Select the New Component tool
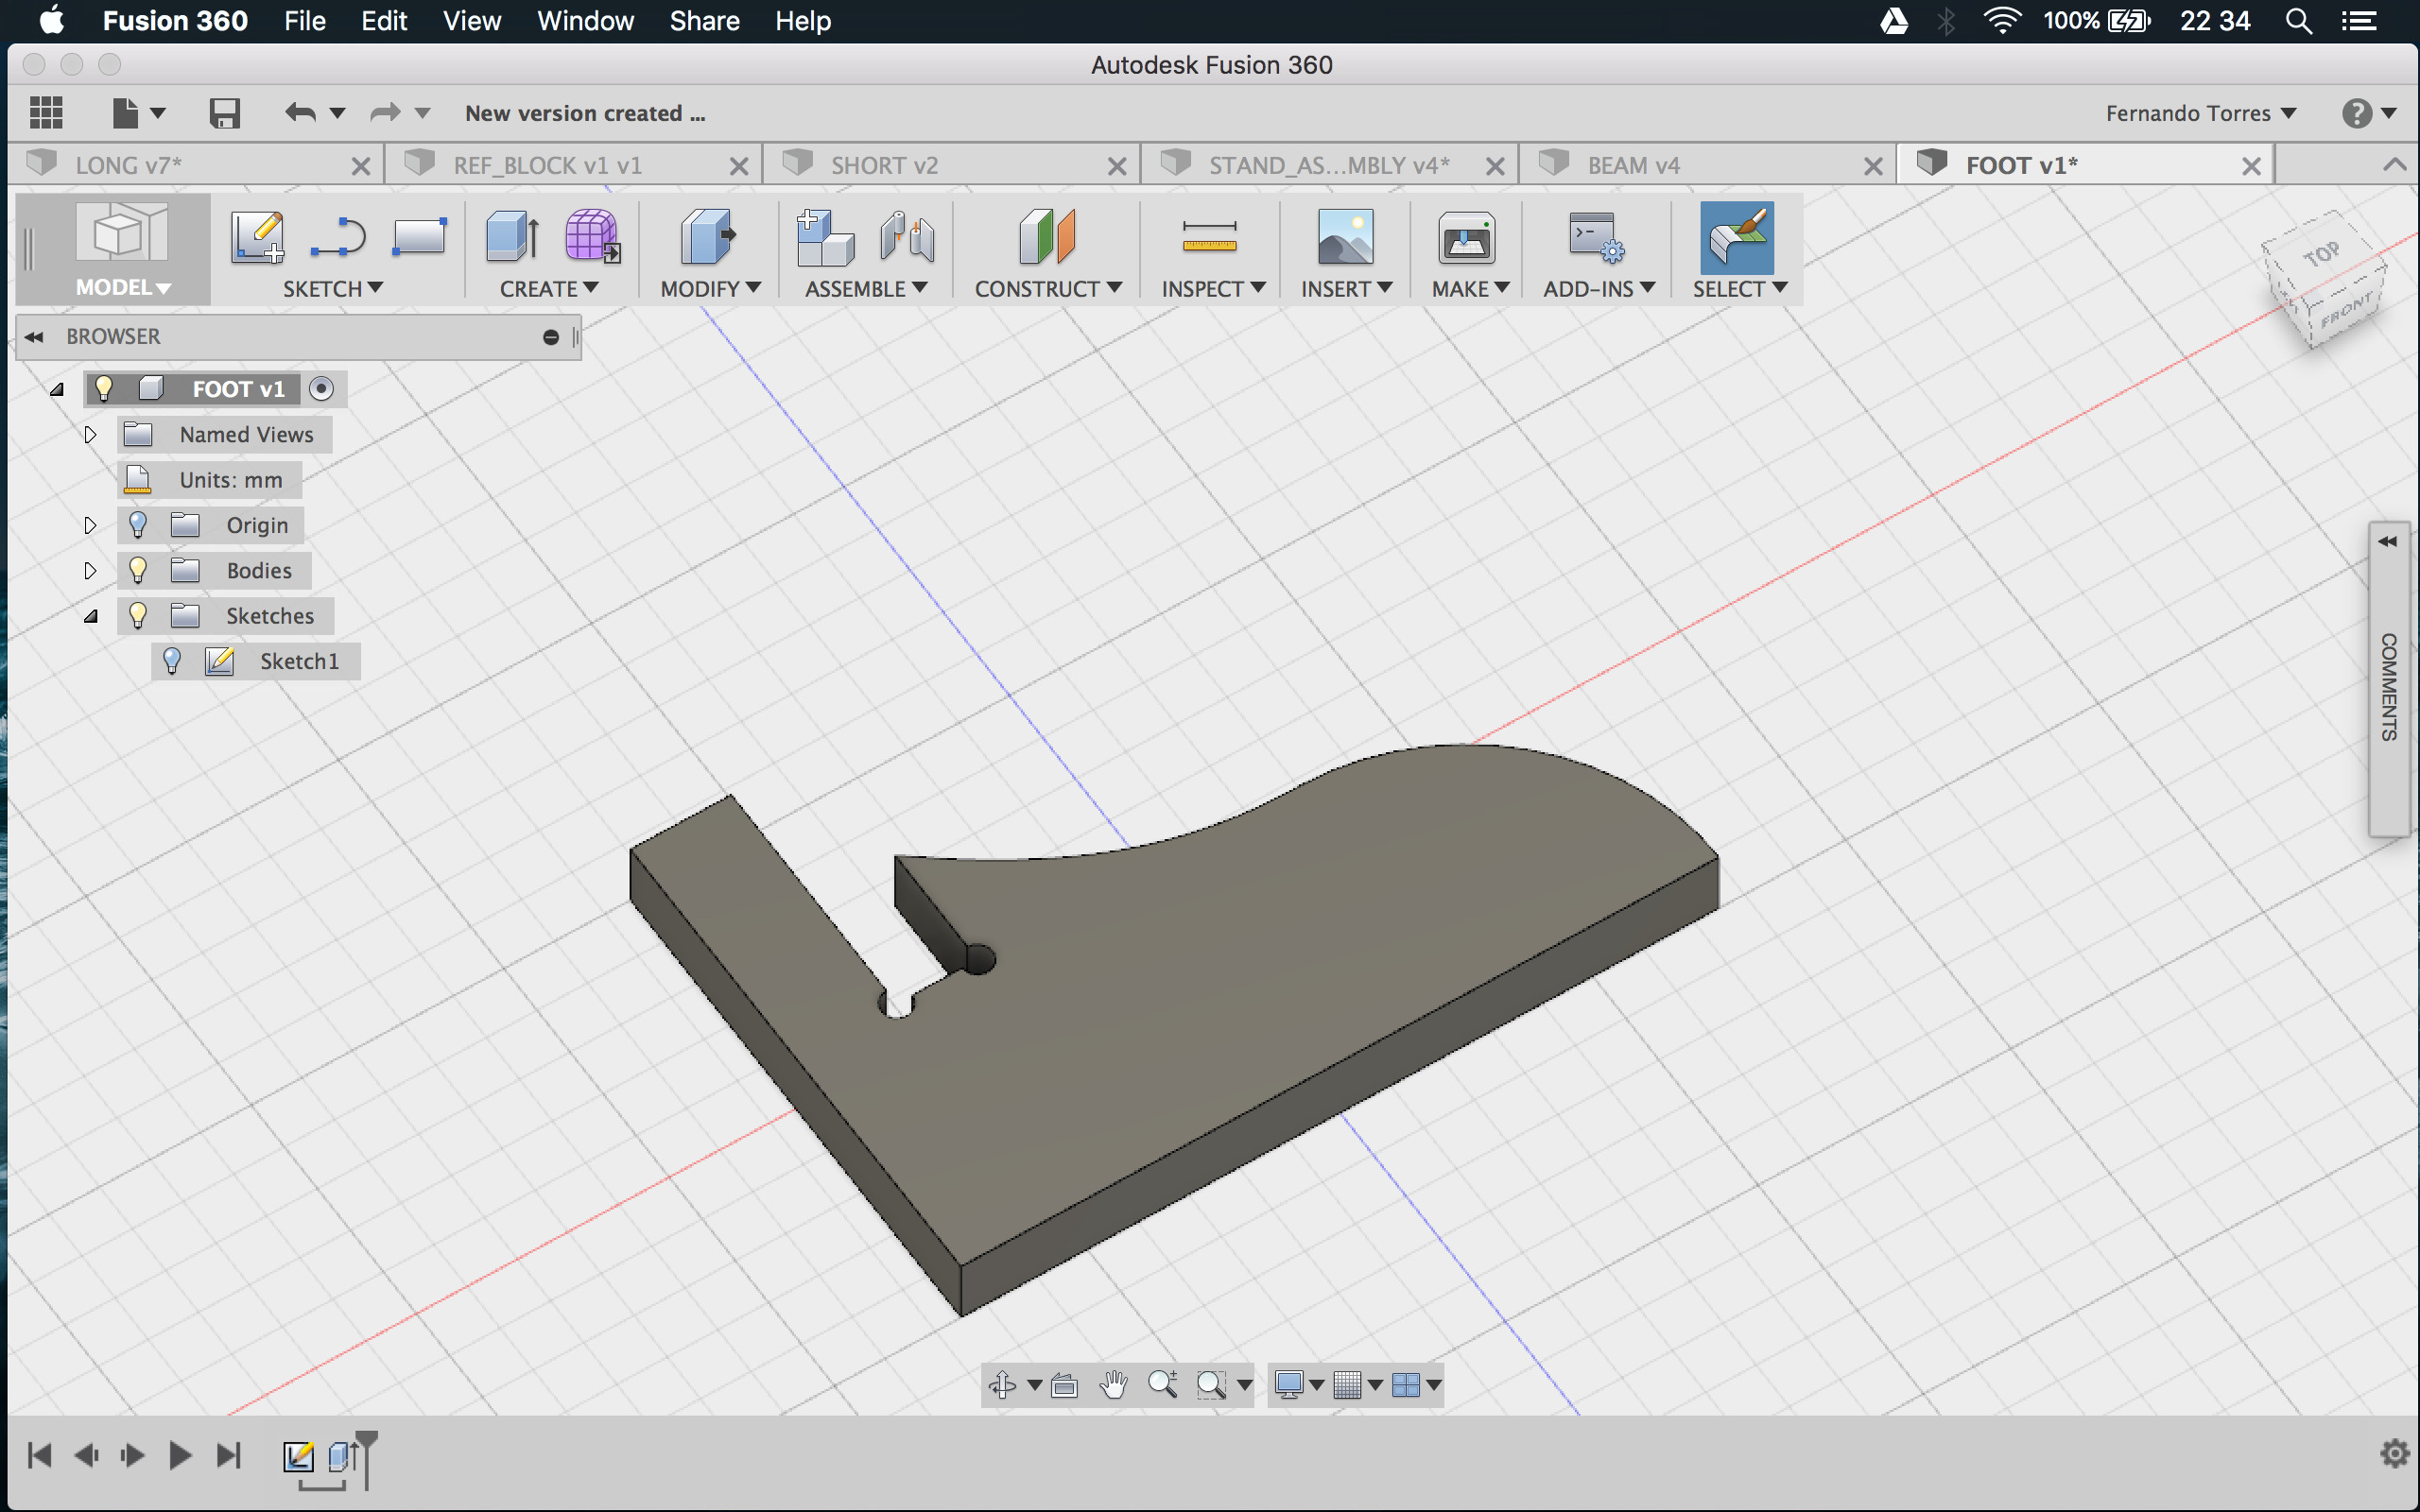The height and width of the screenshot is (1512, 2420). coord(825,238)
